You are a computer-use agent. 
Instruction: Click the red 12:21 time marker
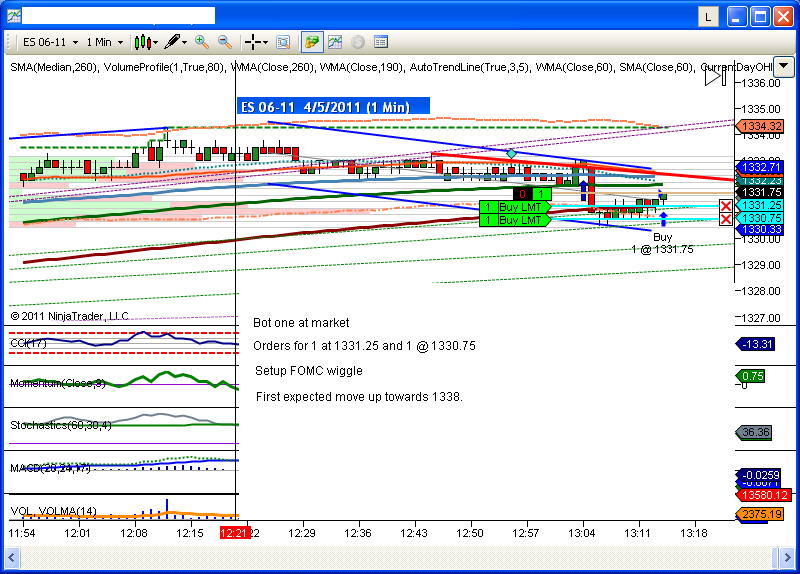coord(234,533)
